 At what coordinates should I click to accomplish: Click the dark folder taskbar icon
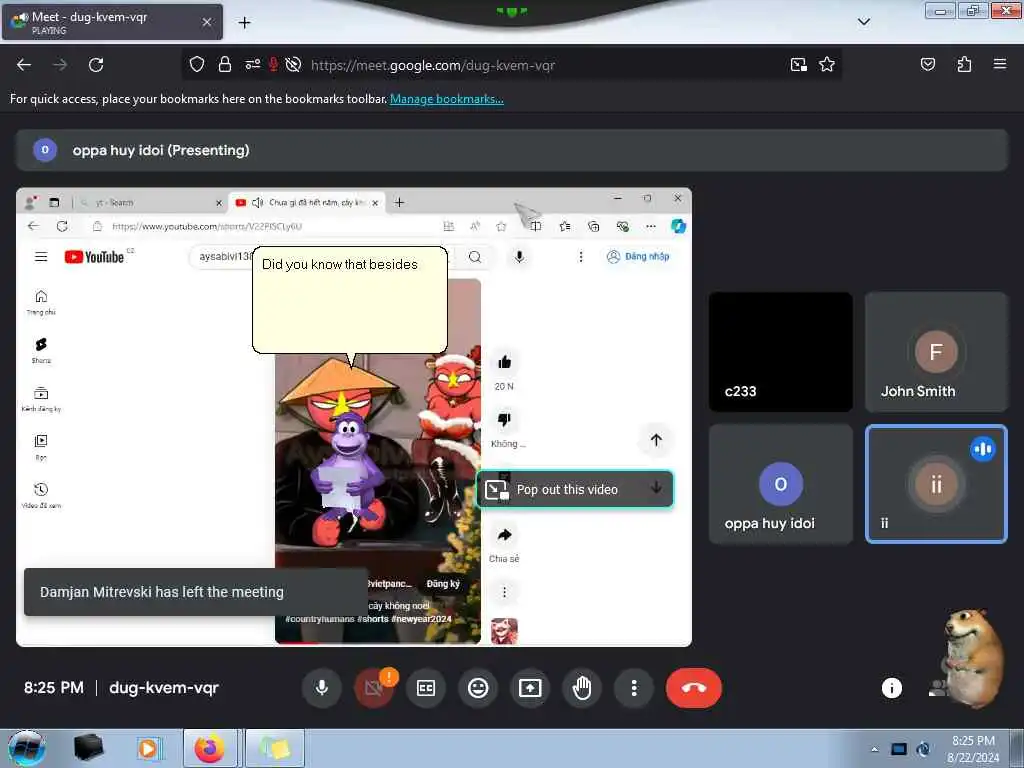click(88, 748)
